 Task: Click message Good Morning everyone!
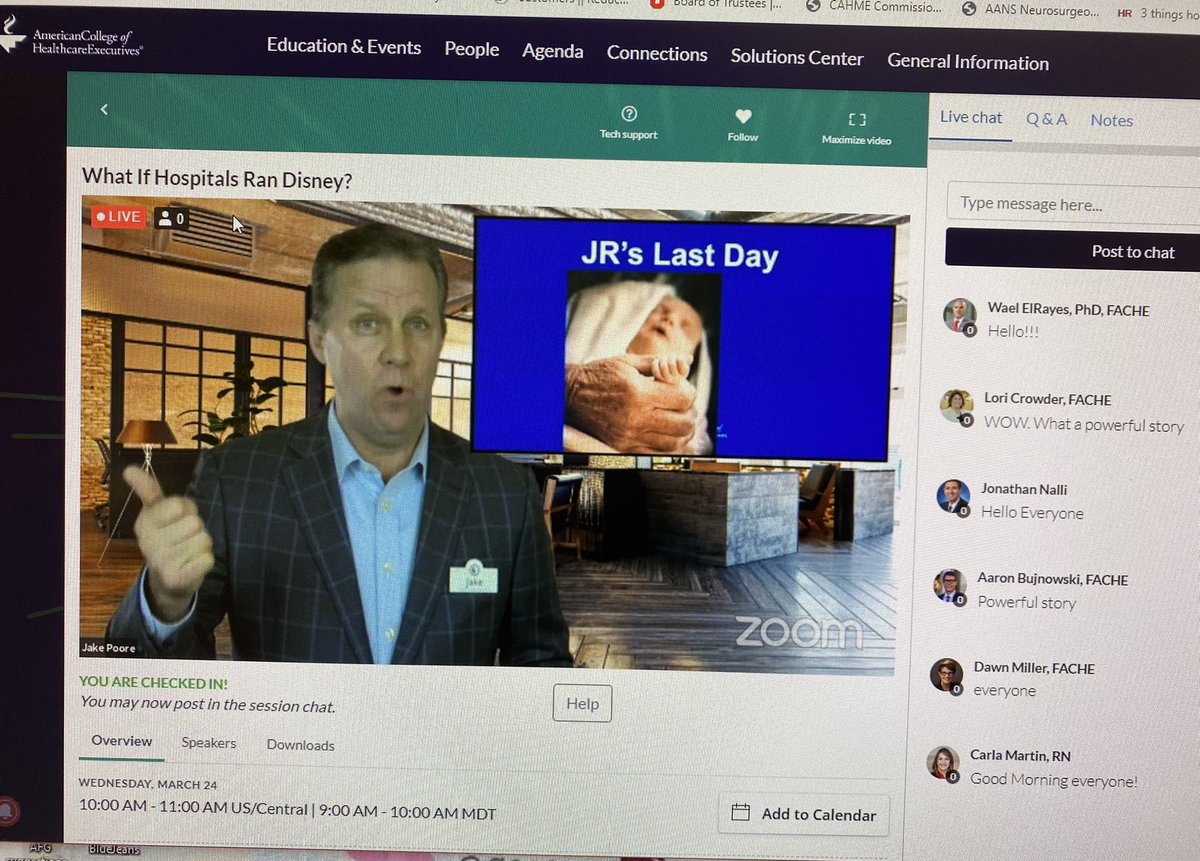click(x=1054, y=780)
